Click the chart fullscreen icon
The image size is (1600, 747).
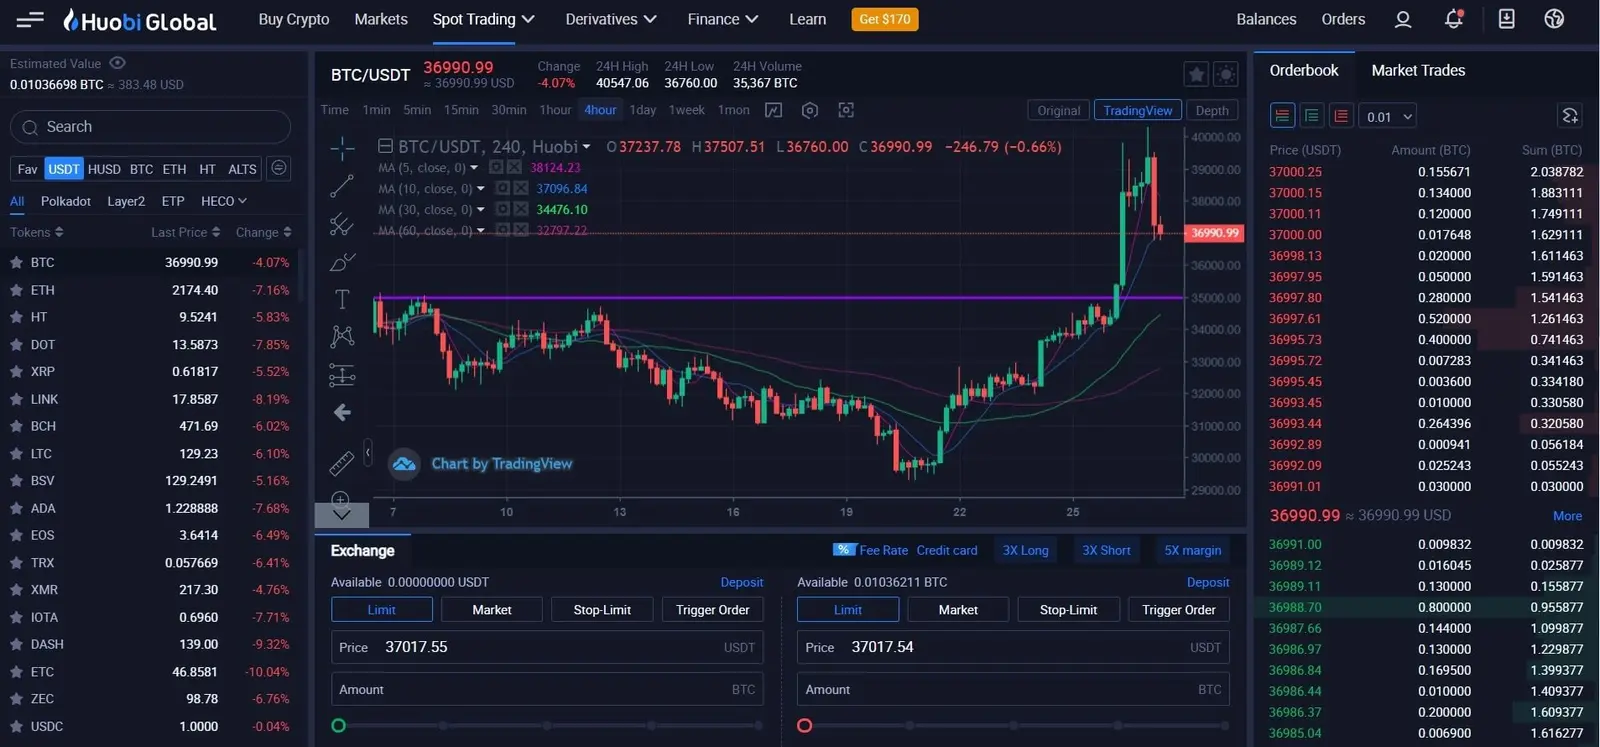point(846,110)
